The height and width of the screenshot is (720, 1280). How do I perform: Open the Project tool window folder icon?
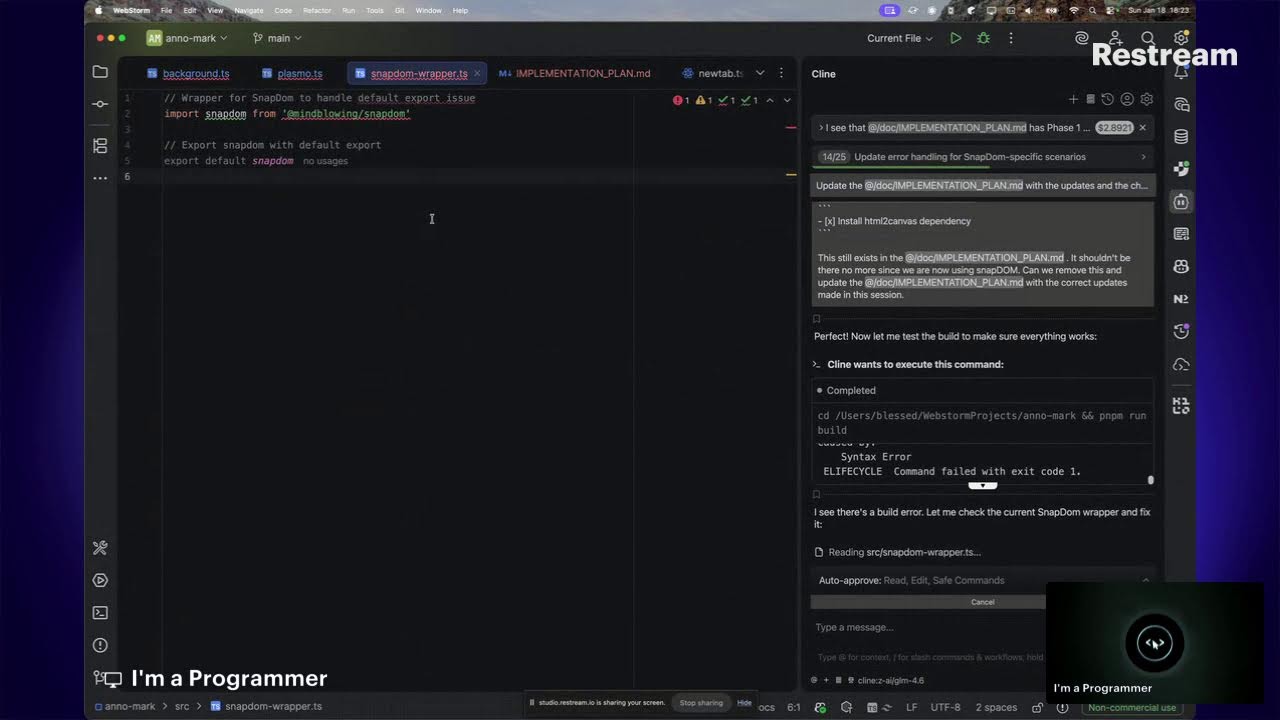click(x=100, y=72)
